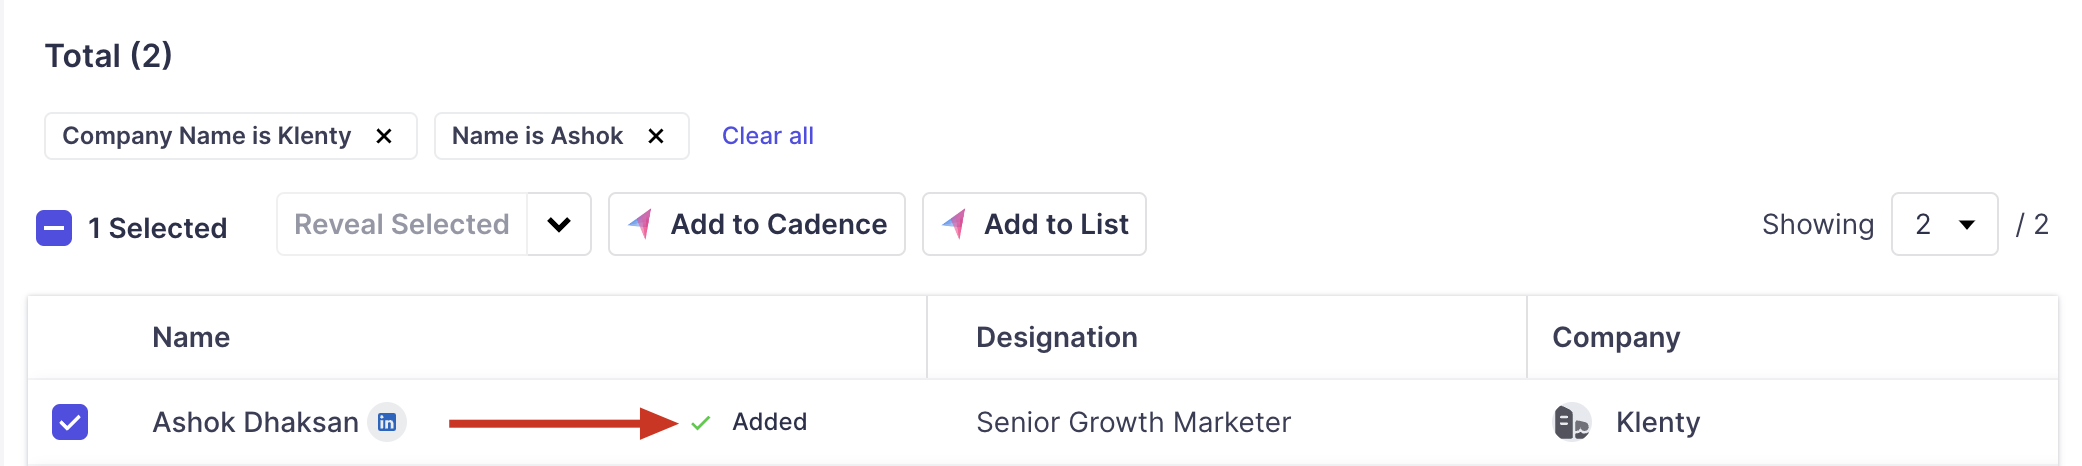Toggle the select-all checkbox in the toolbar
The height and width of the screenshot is (466, 2082).
coord(54,228)
